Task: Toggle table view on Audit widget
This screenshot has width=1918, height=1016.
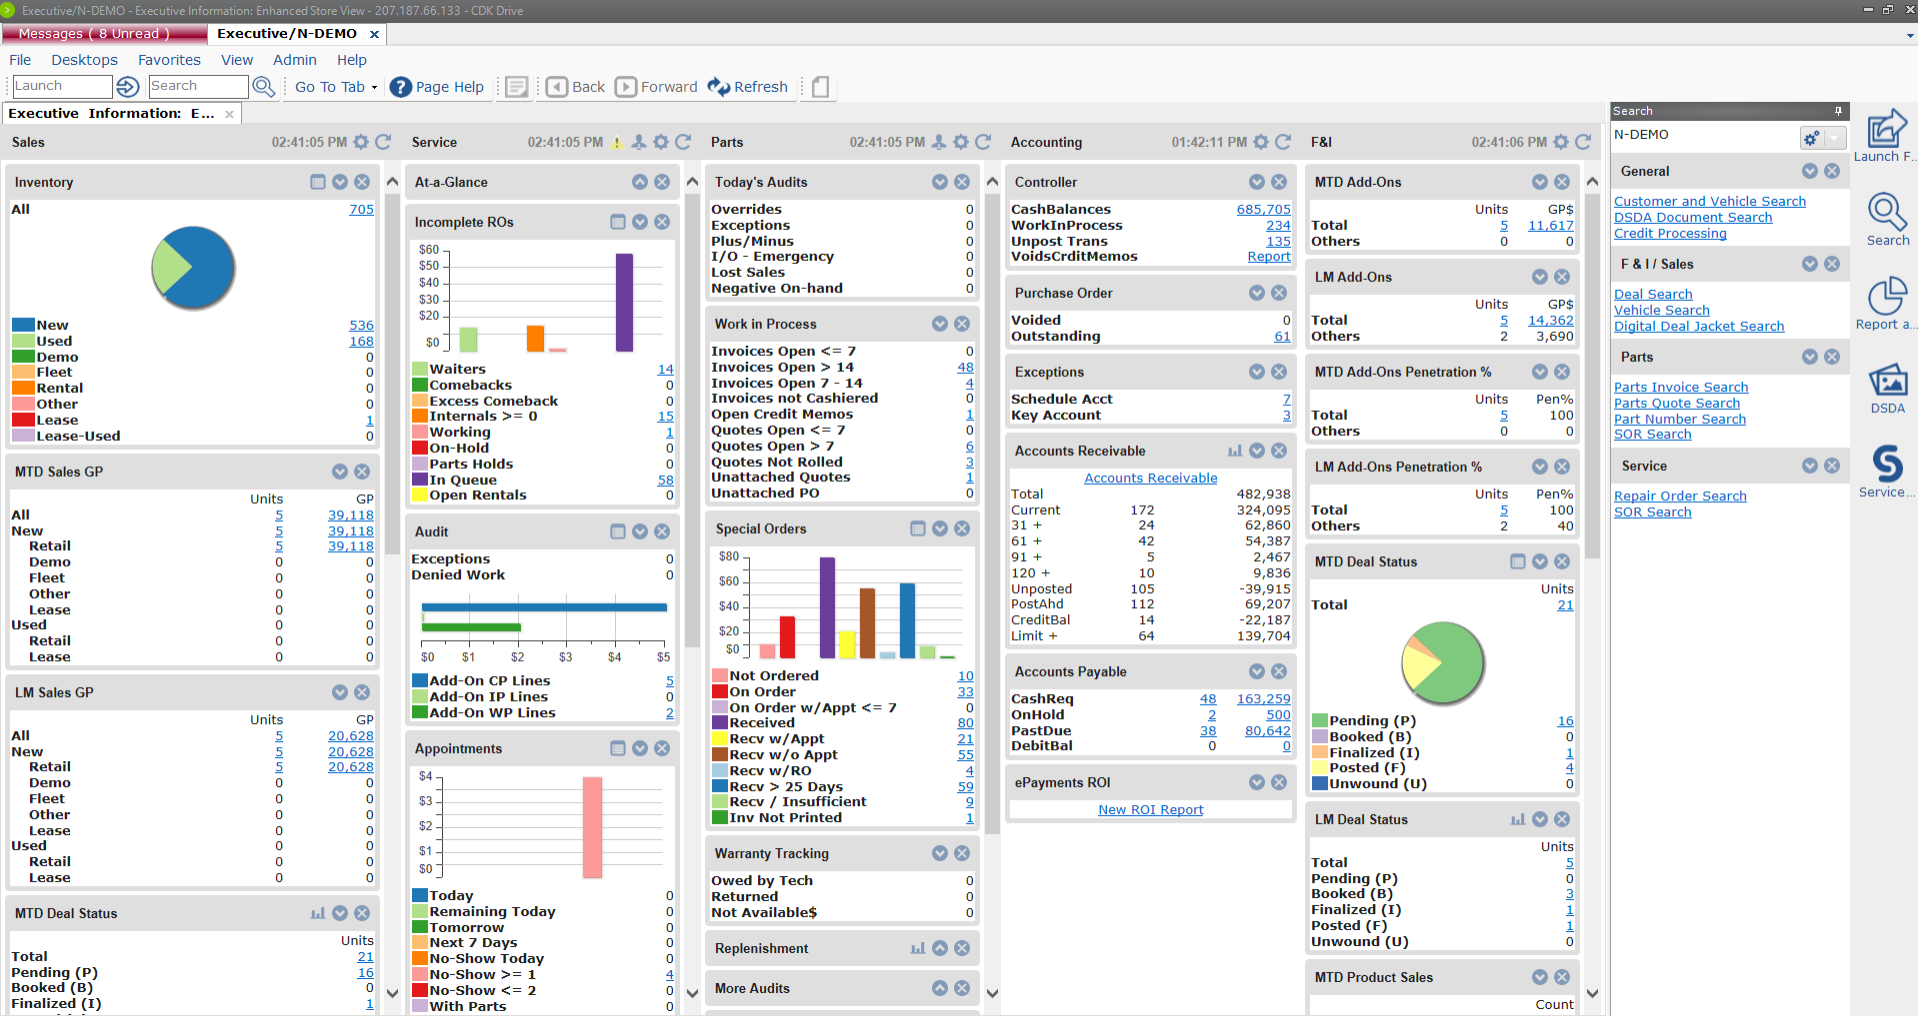Action: click(618, 532)
